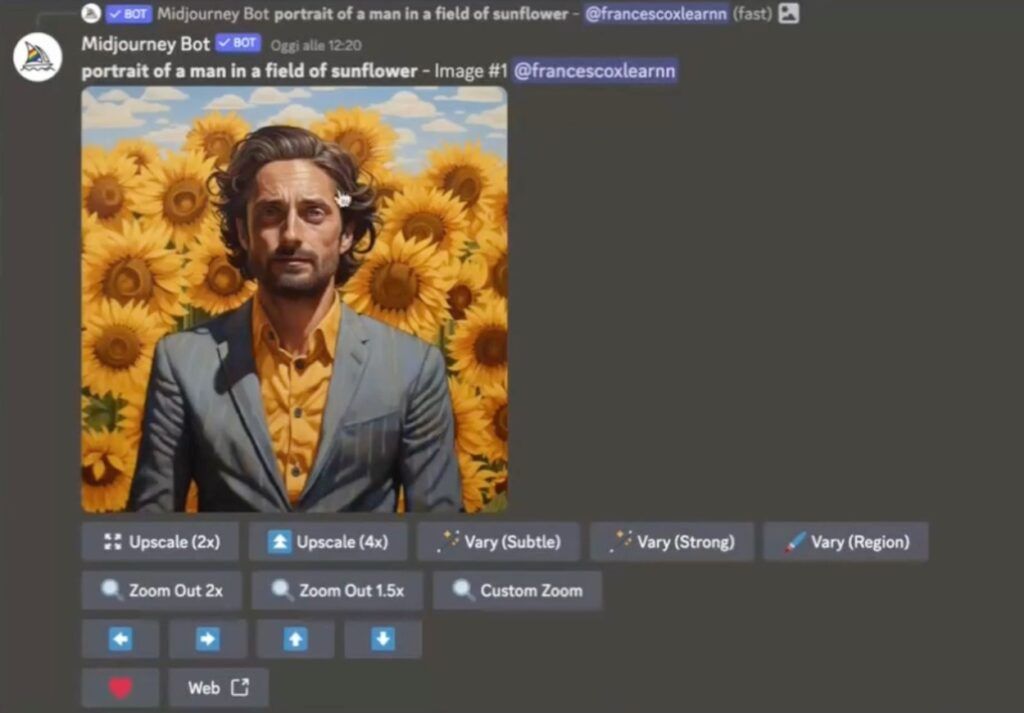Open Vary (Region) editor

tap(846, 541)
